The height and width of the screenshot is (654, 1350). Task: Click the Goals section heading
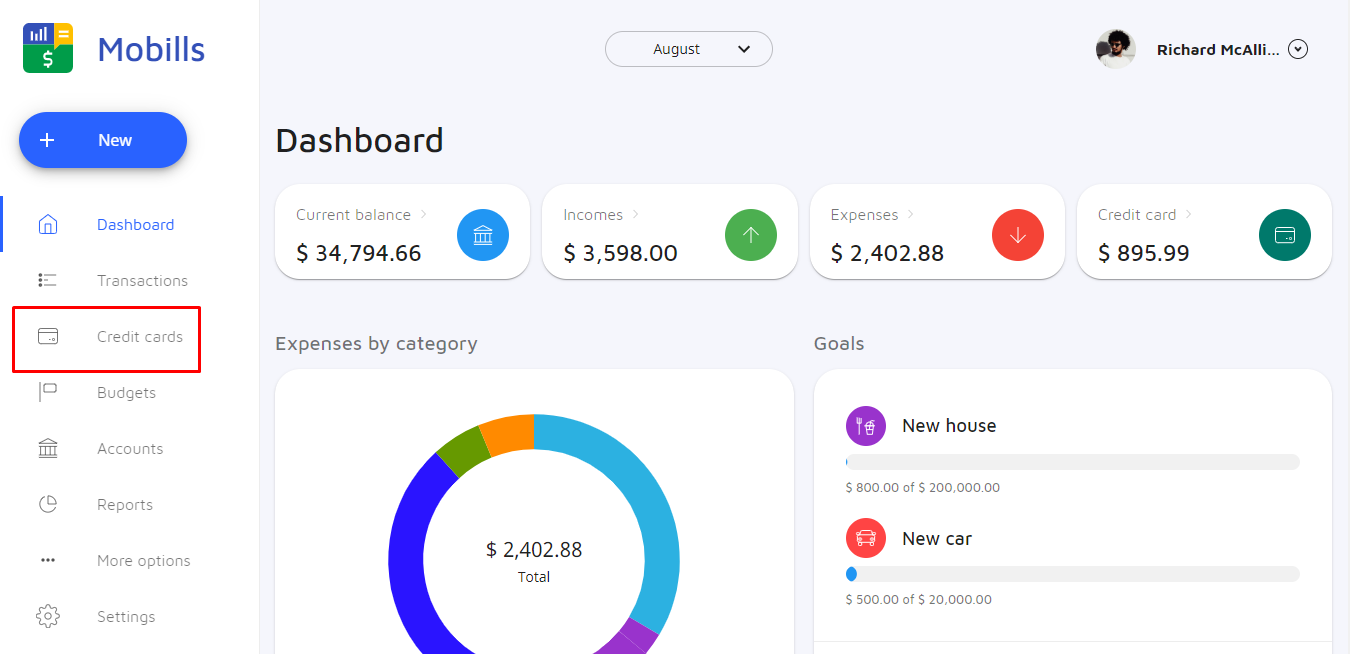click(x=839, y=344)
